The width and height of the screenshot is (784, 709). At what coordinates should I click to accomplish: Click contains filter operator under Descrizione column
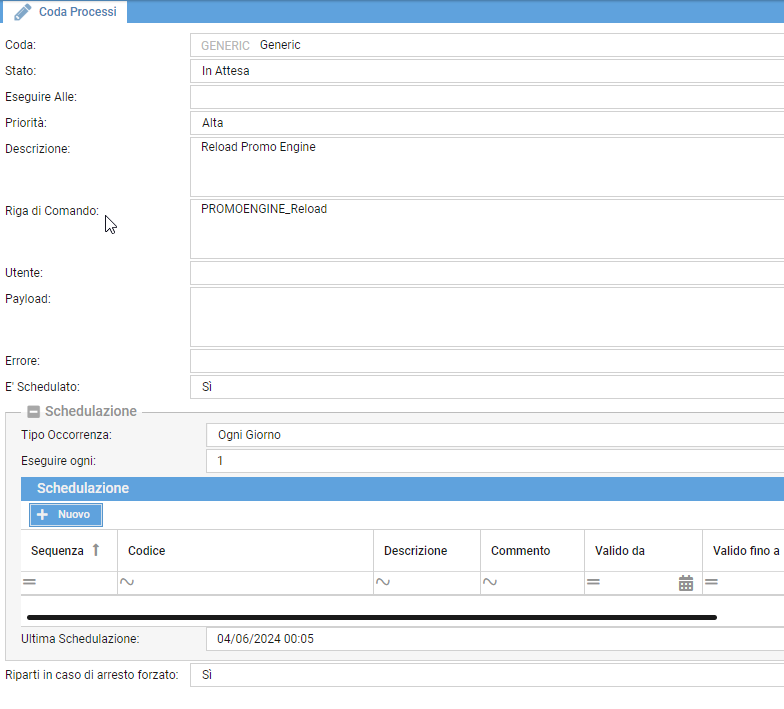tap(383, 583)
